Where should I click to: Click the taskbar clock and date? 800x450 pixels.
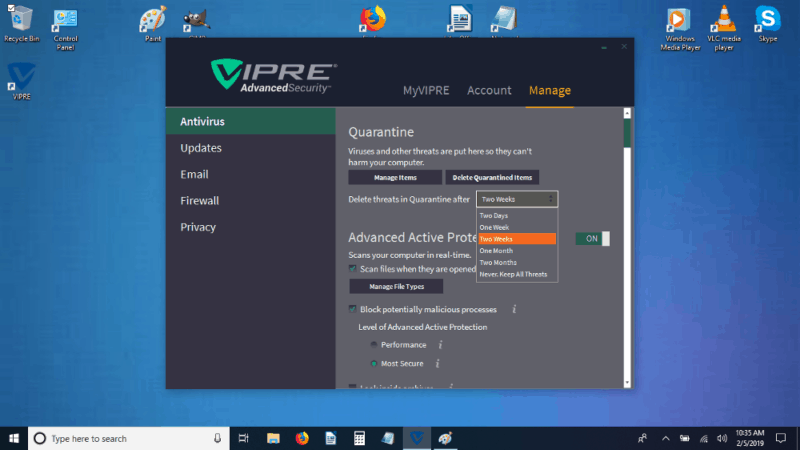tap(749, 438)
